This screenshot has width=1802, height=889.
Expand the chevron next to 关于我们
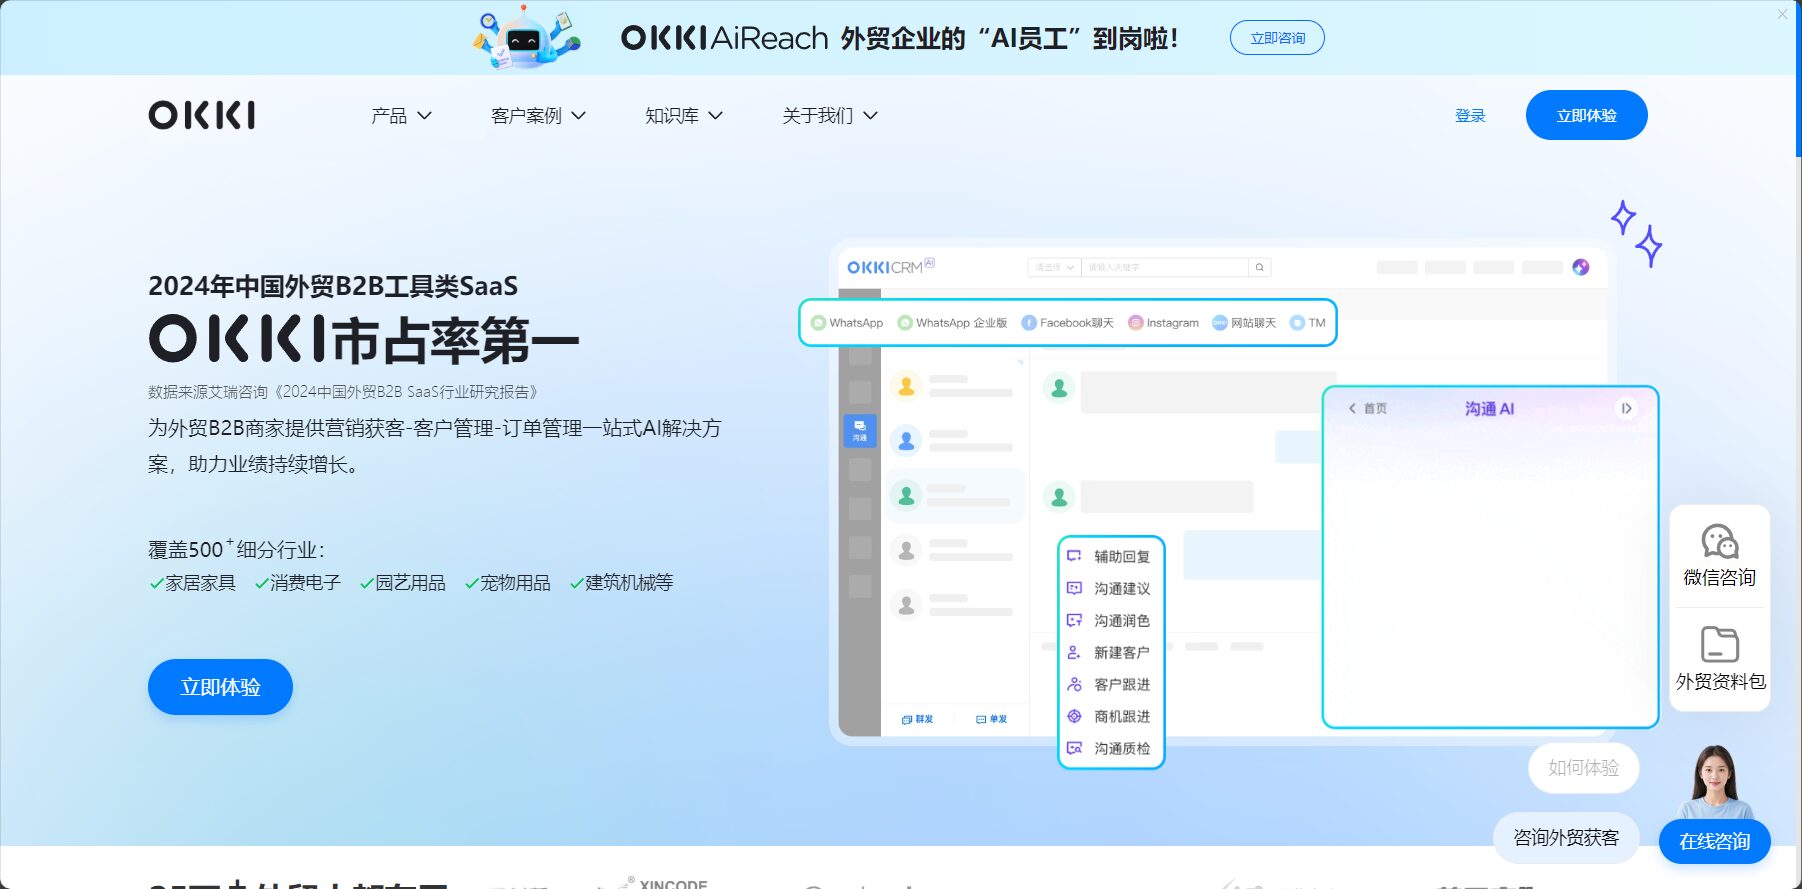[870, 116]
